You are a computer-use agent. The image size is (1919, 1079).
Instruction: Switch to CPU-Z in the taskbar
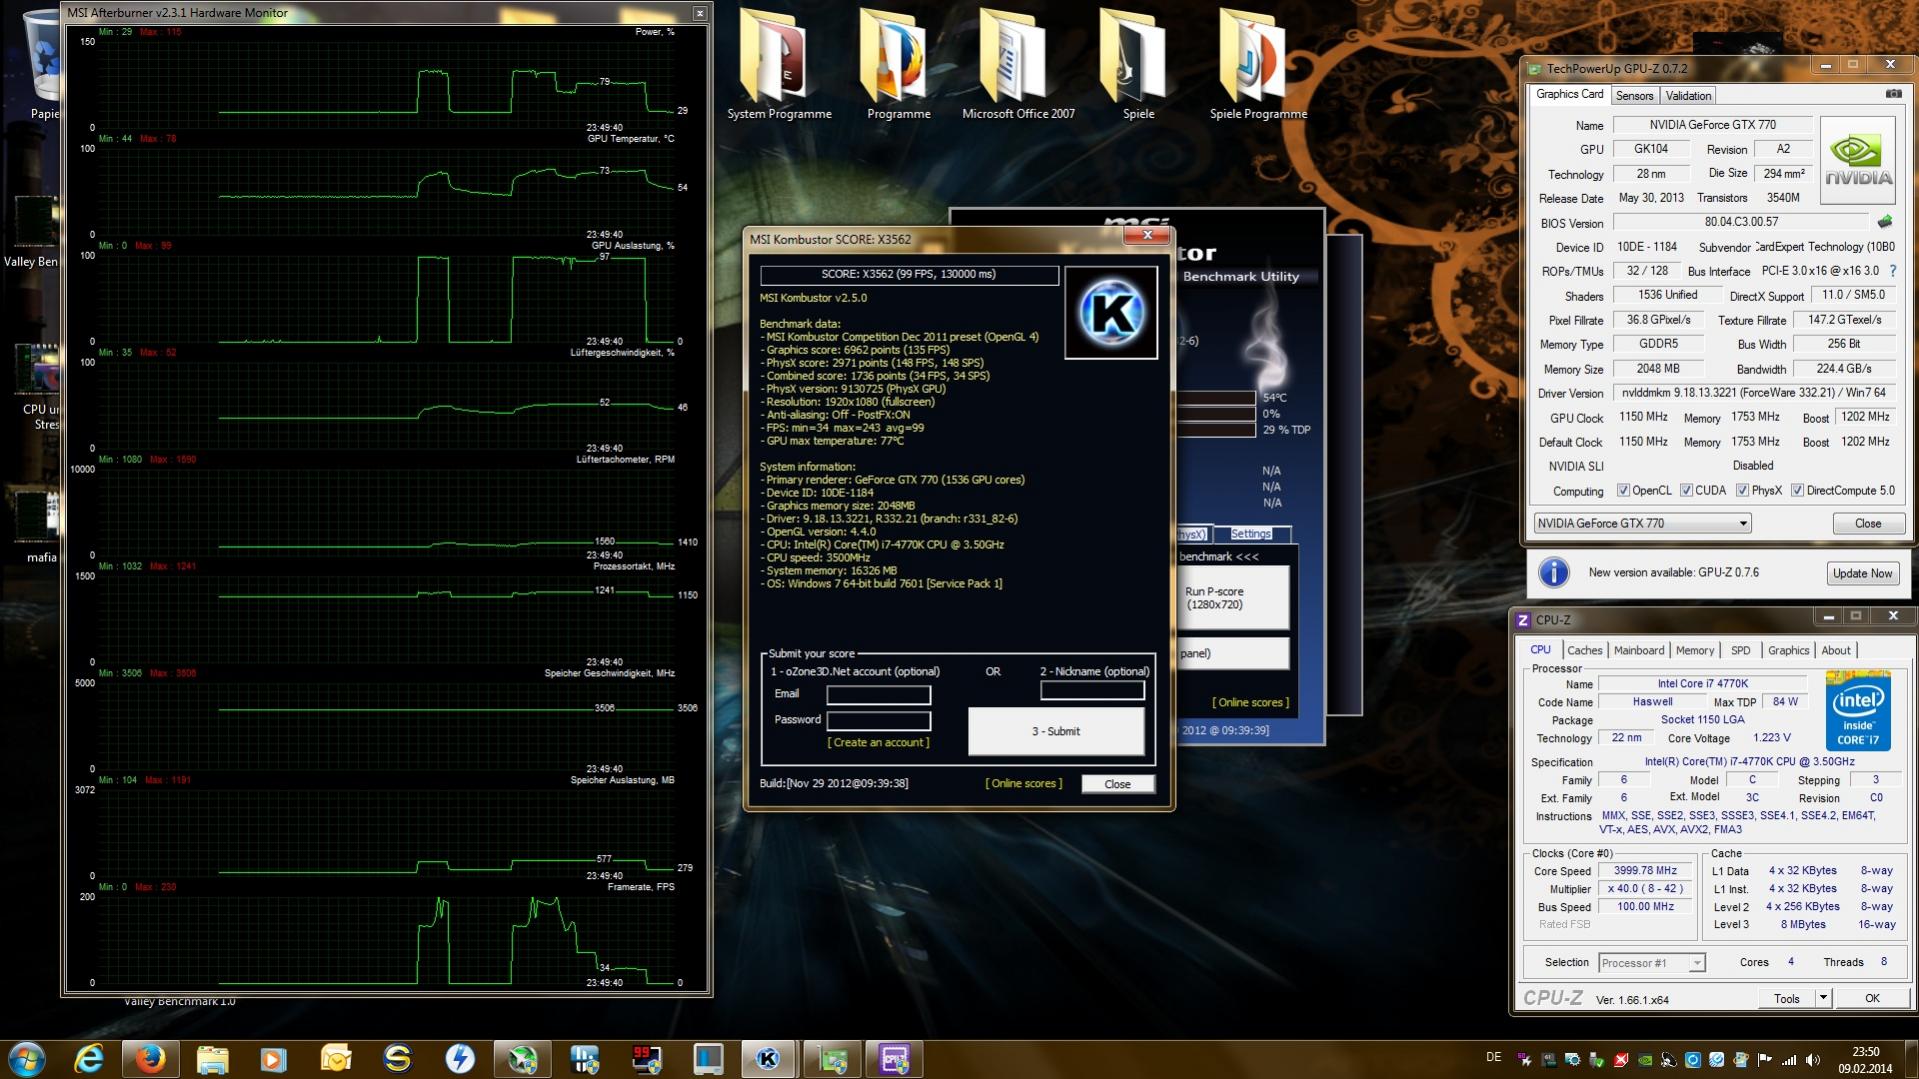tap(893, 1059)
